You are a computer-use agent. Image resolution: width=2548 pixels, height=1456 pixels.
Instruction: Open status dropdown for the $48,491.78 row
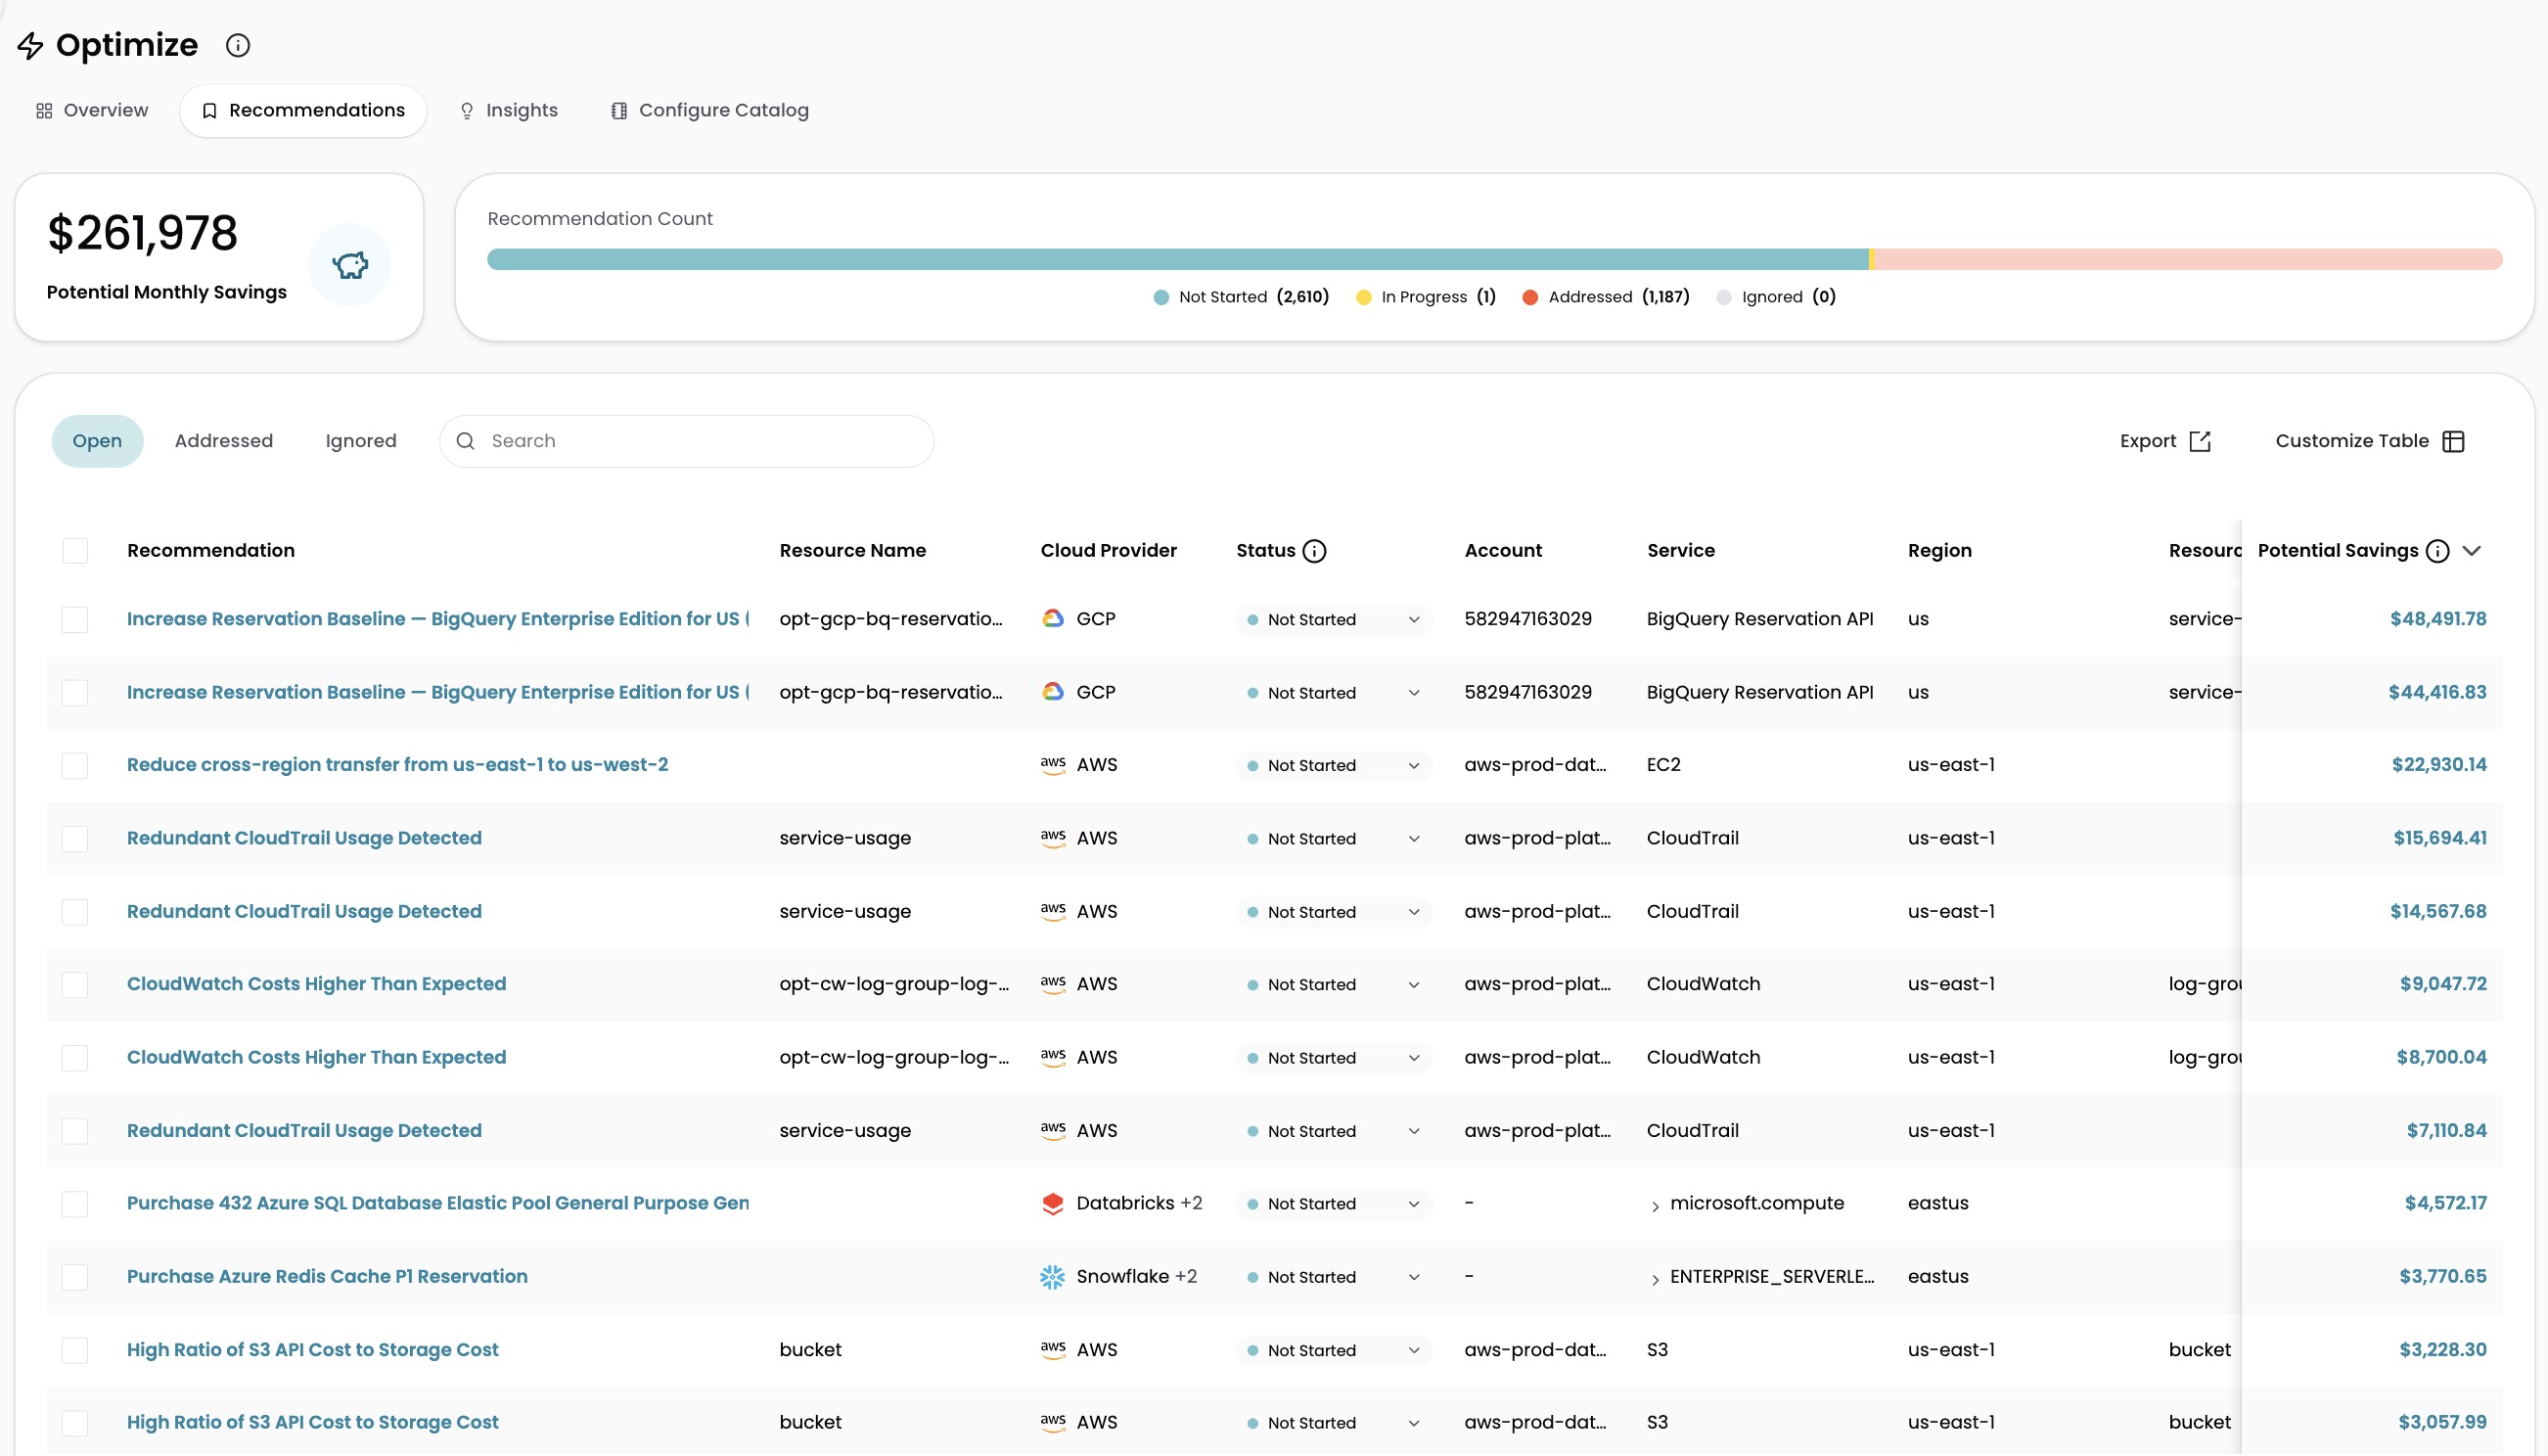1334,620
